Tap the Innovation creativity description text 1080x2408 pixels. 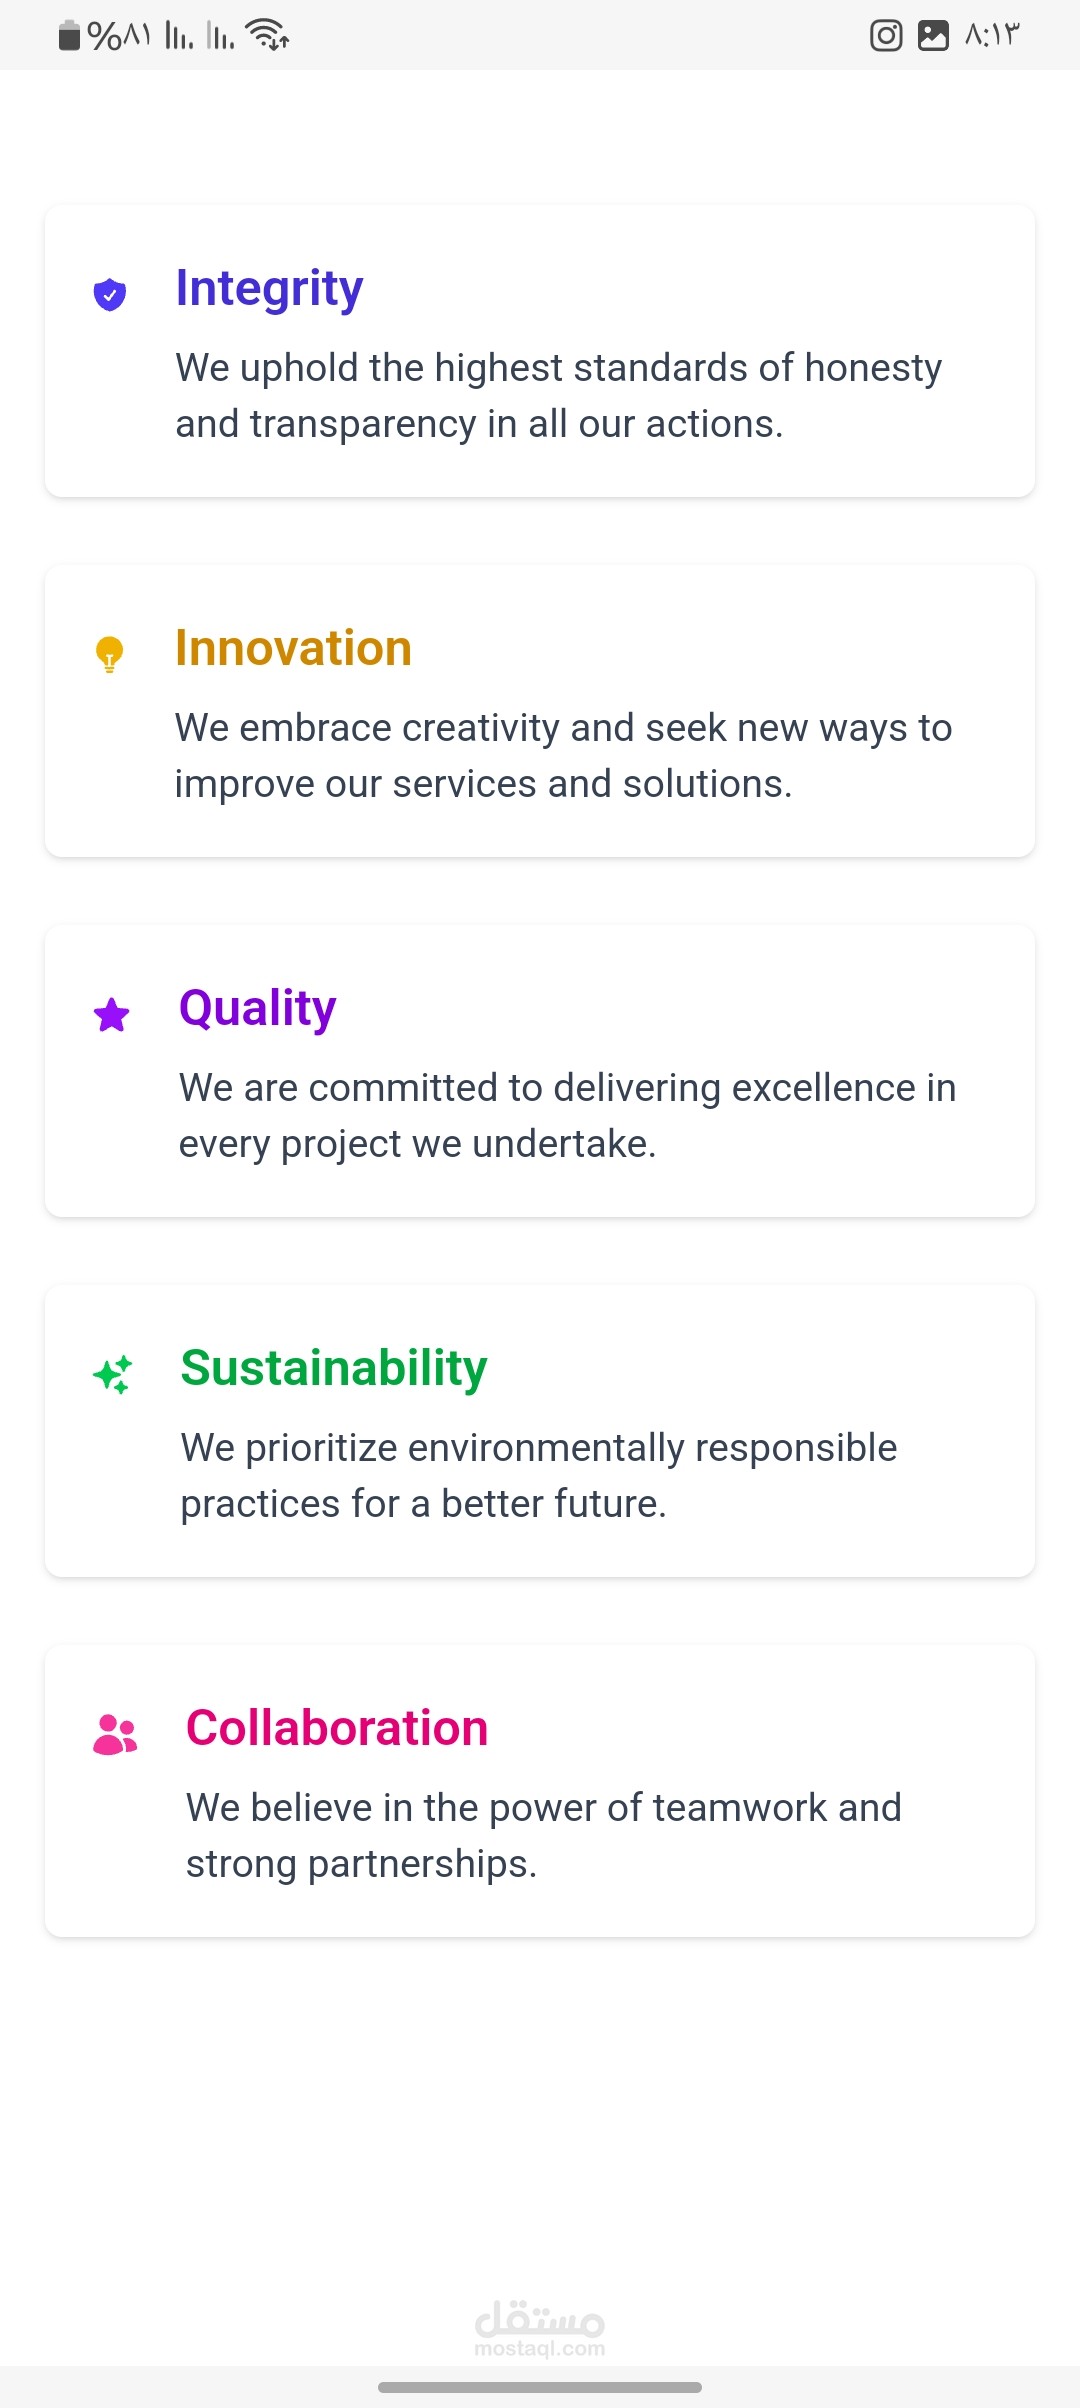[x=564, y=756]
